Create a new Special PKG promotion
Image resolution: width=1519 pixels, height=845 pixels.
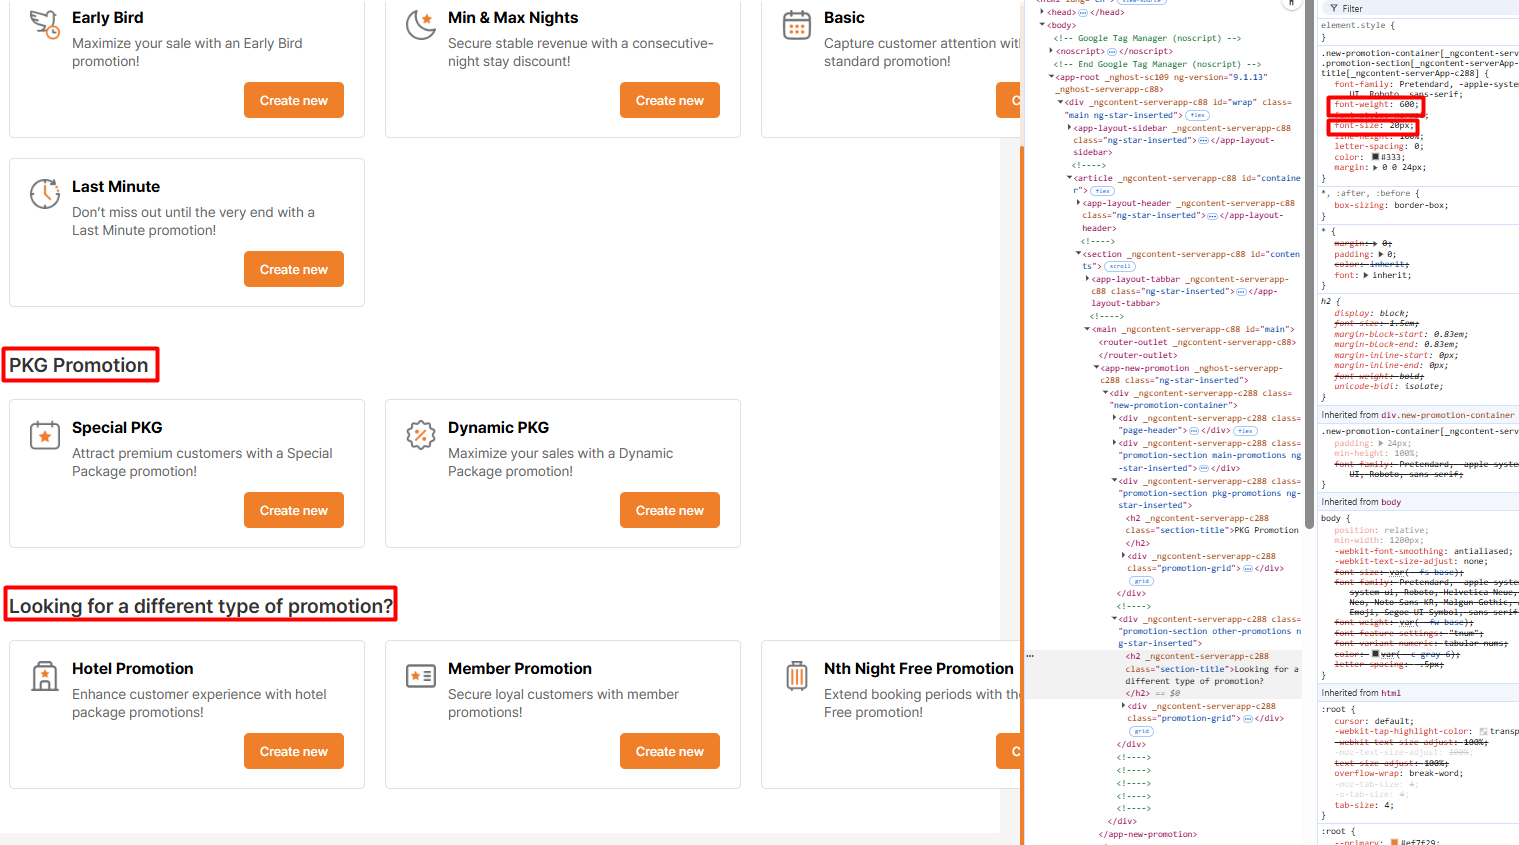coord(294,510)
